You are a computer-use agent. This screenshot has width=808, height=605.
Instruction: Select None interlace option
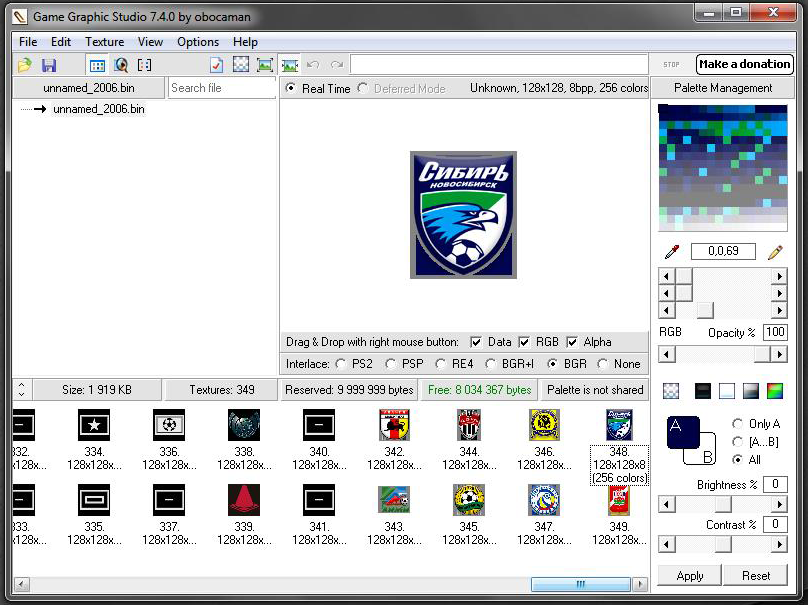tap(602, 364)
